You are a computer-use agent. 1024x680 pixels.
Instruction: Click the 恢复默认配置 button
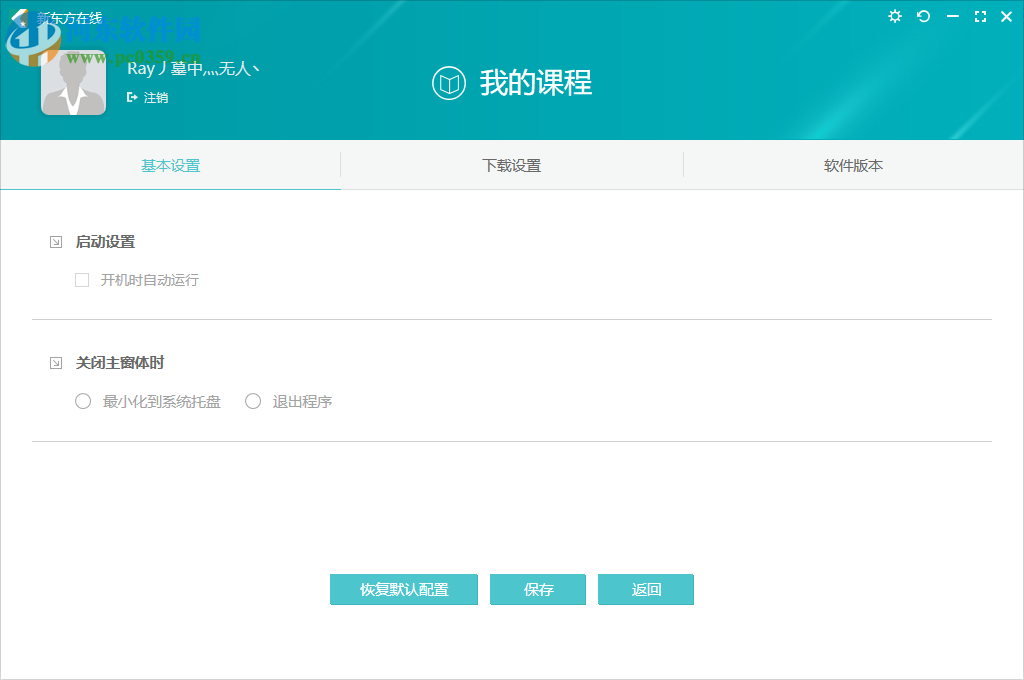(403, 589)
